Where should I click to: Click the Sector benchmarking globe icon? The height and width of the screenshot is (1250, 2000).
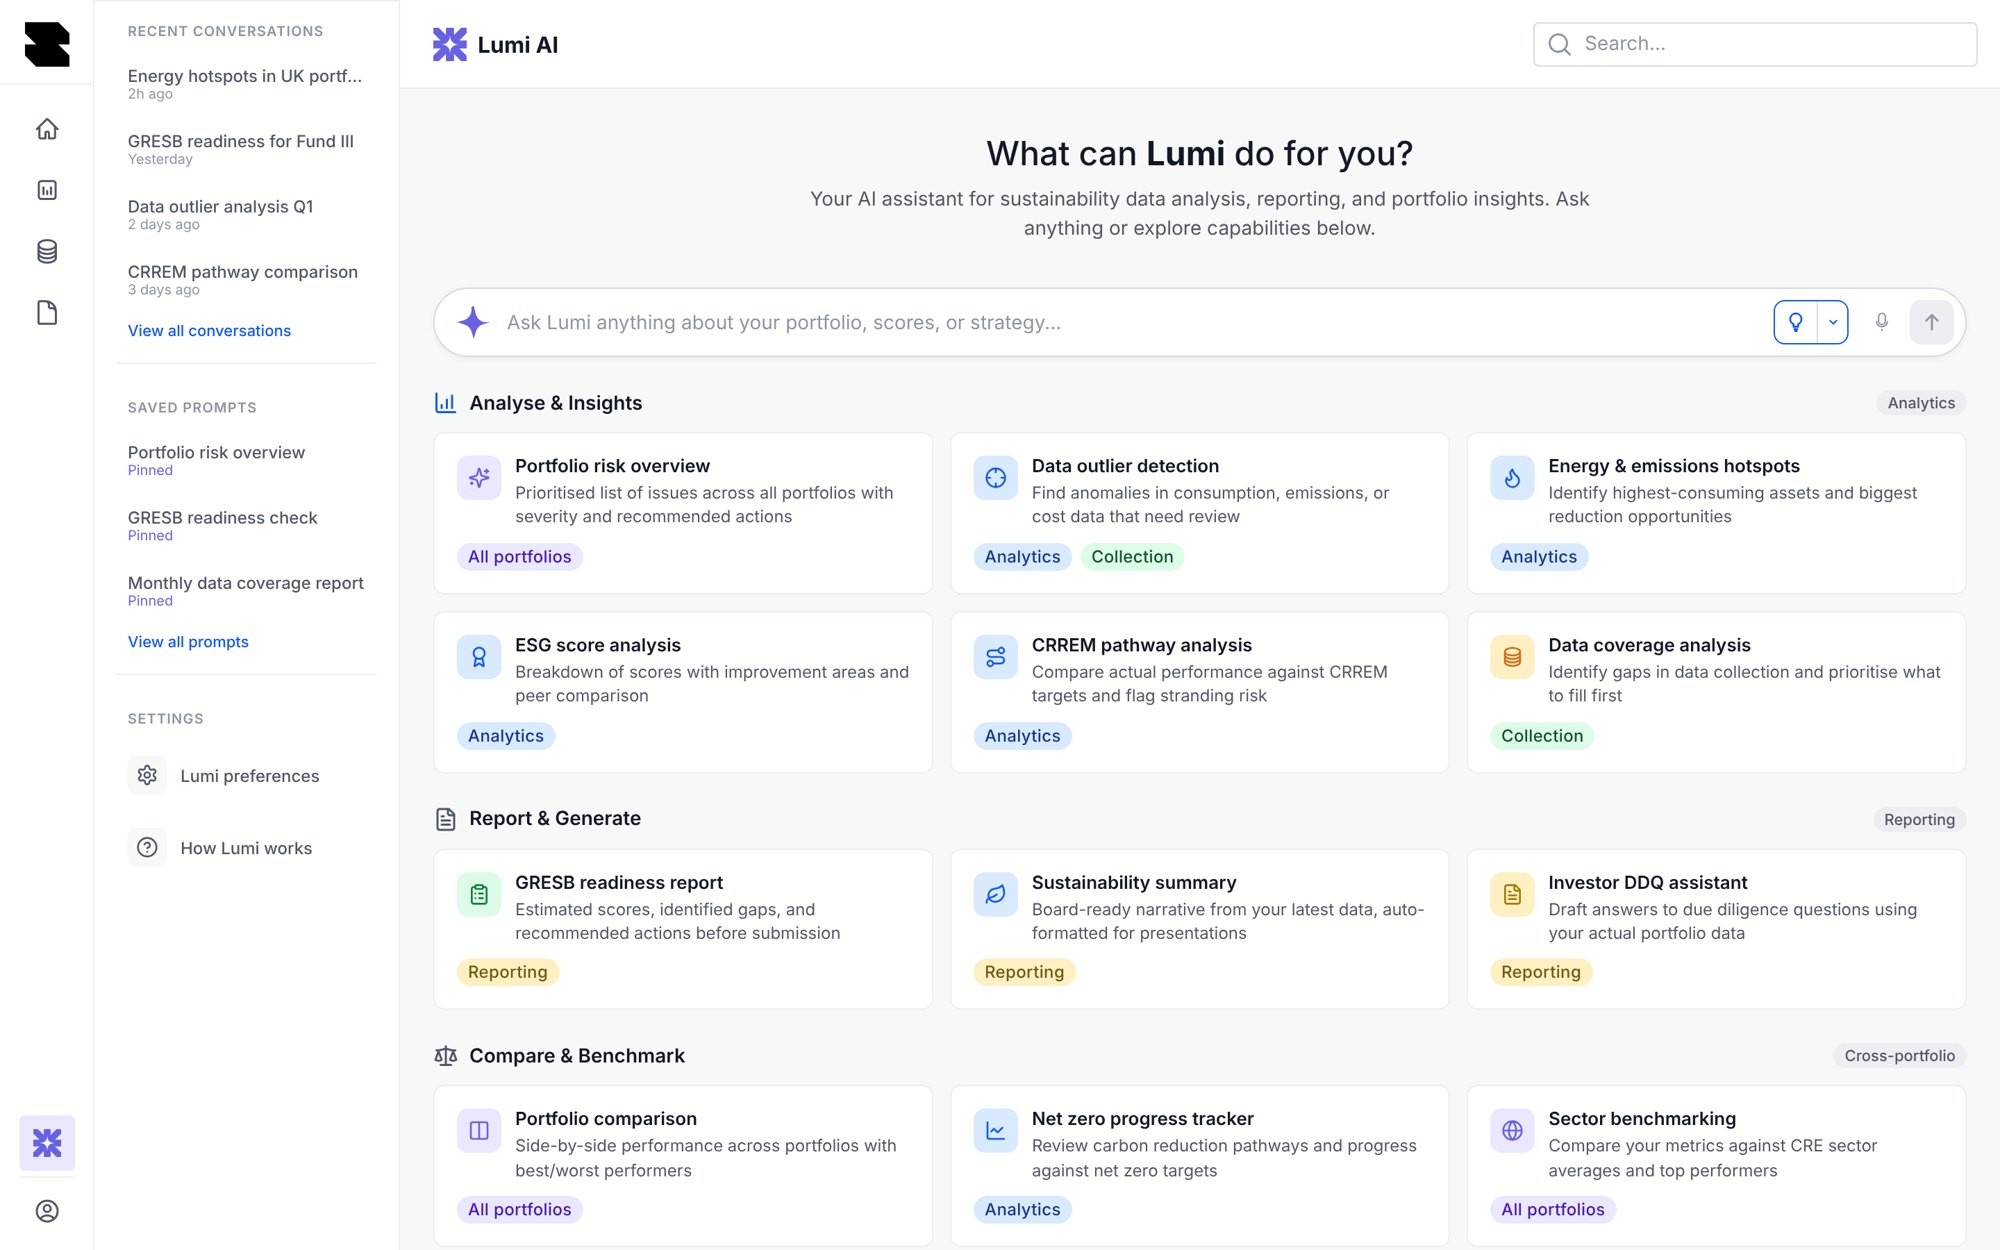pos(1512,1130)
